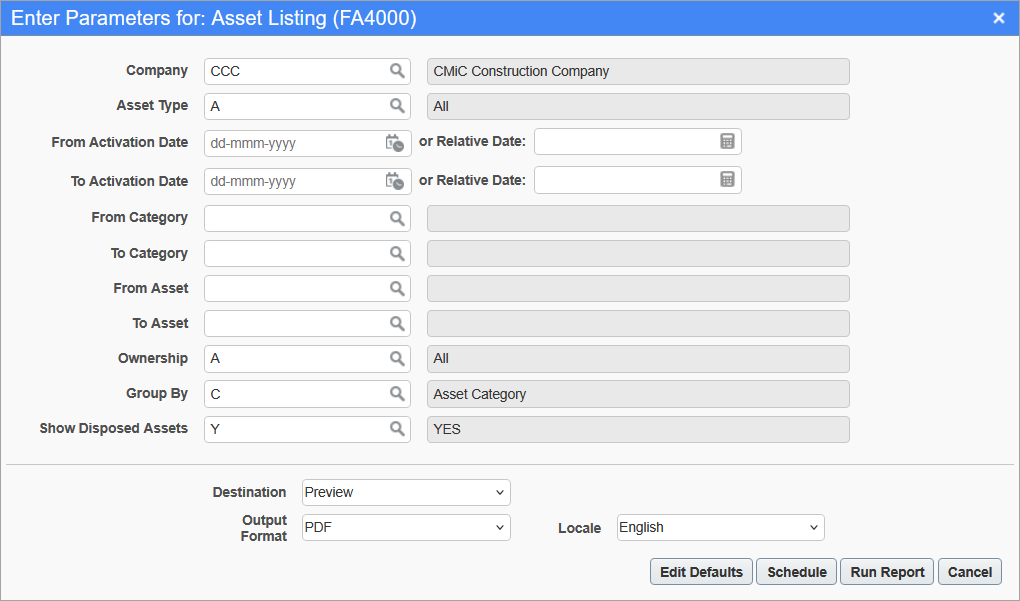
Task: Open Company lookup search icon
Action: (397, 71)
